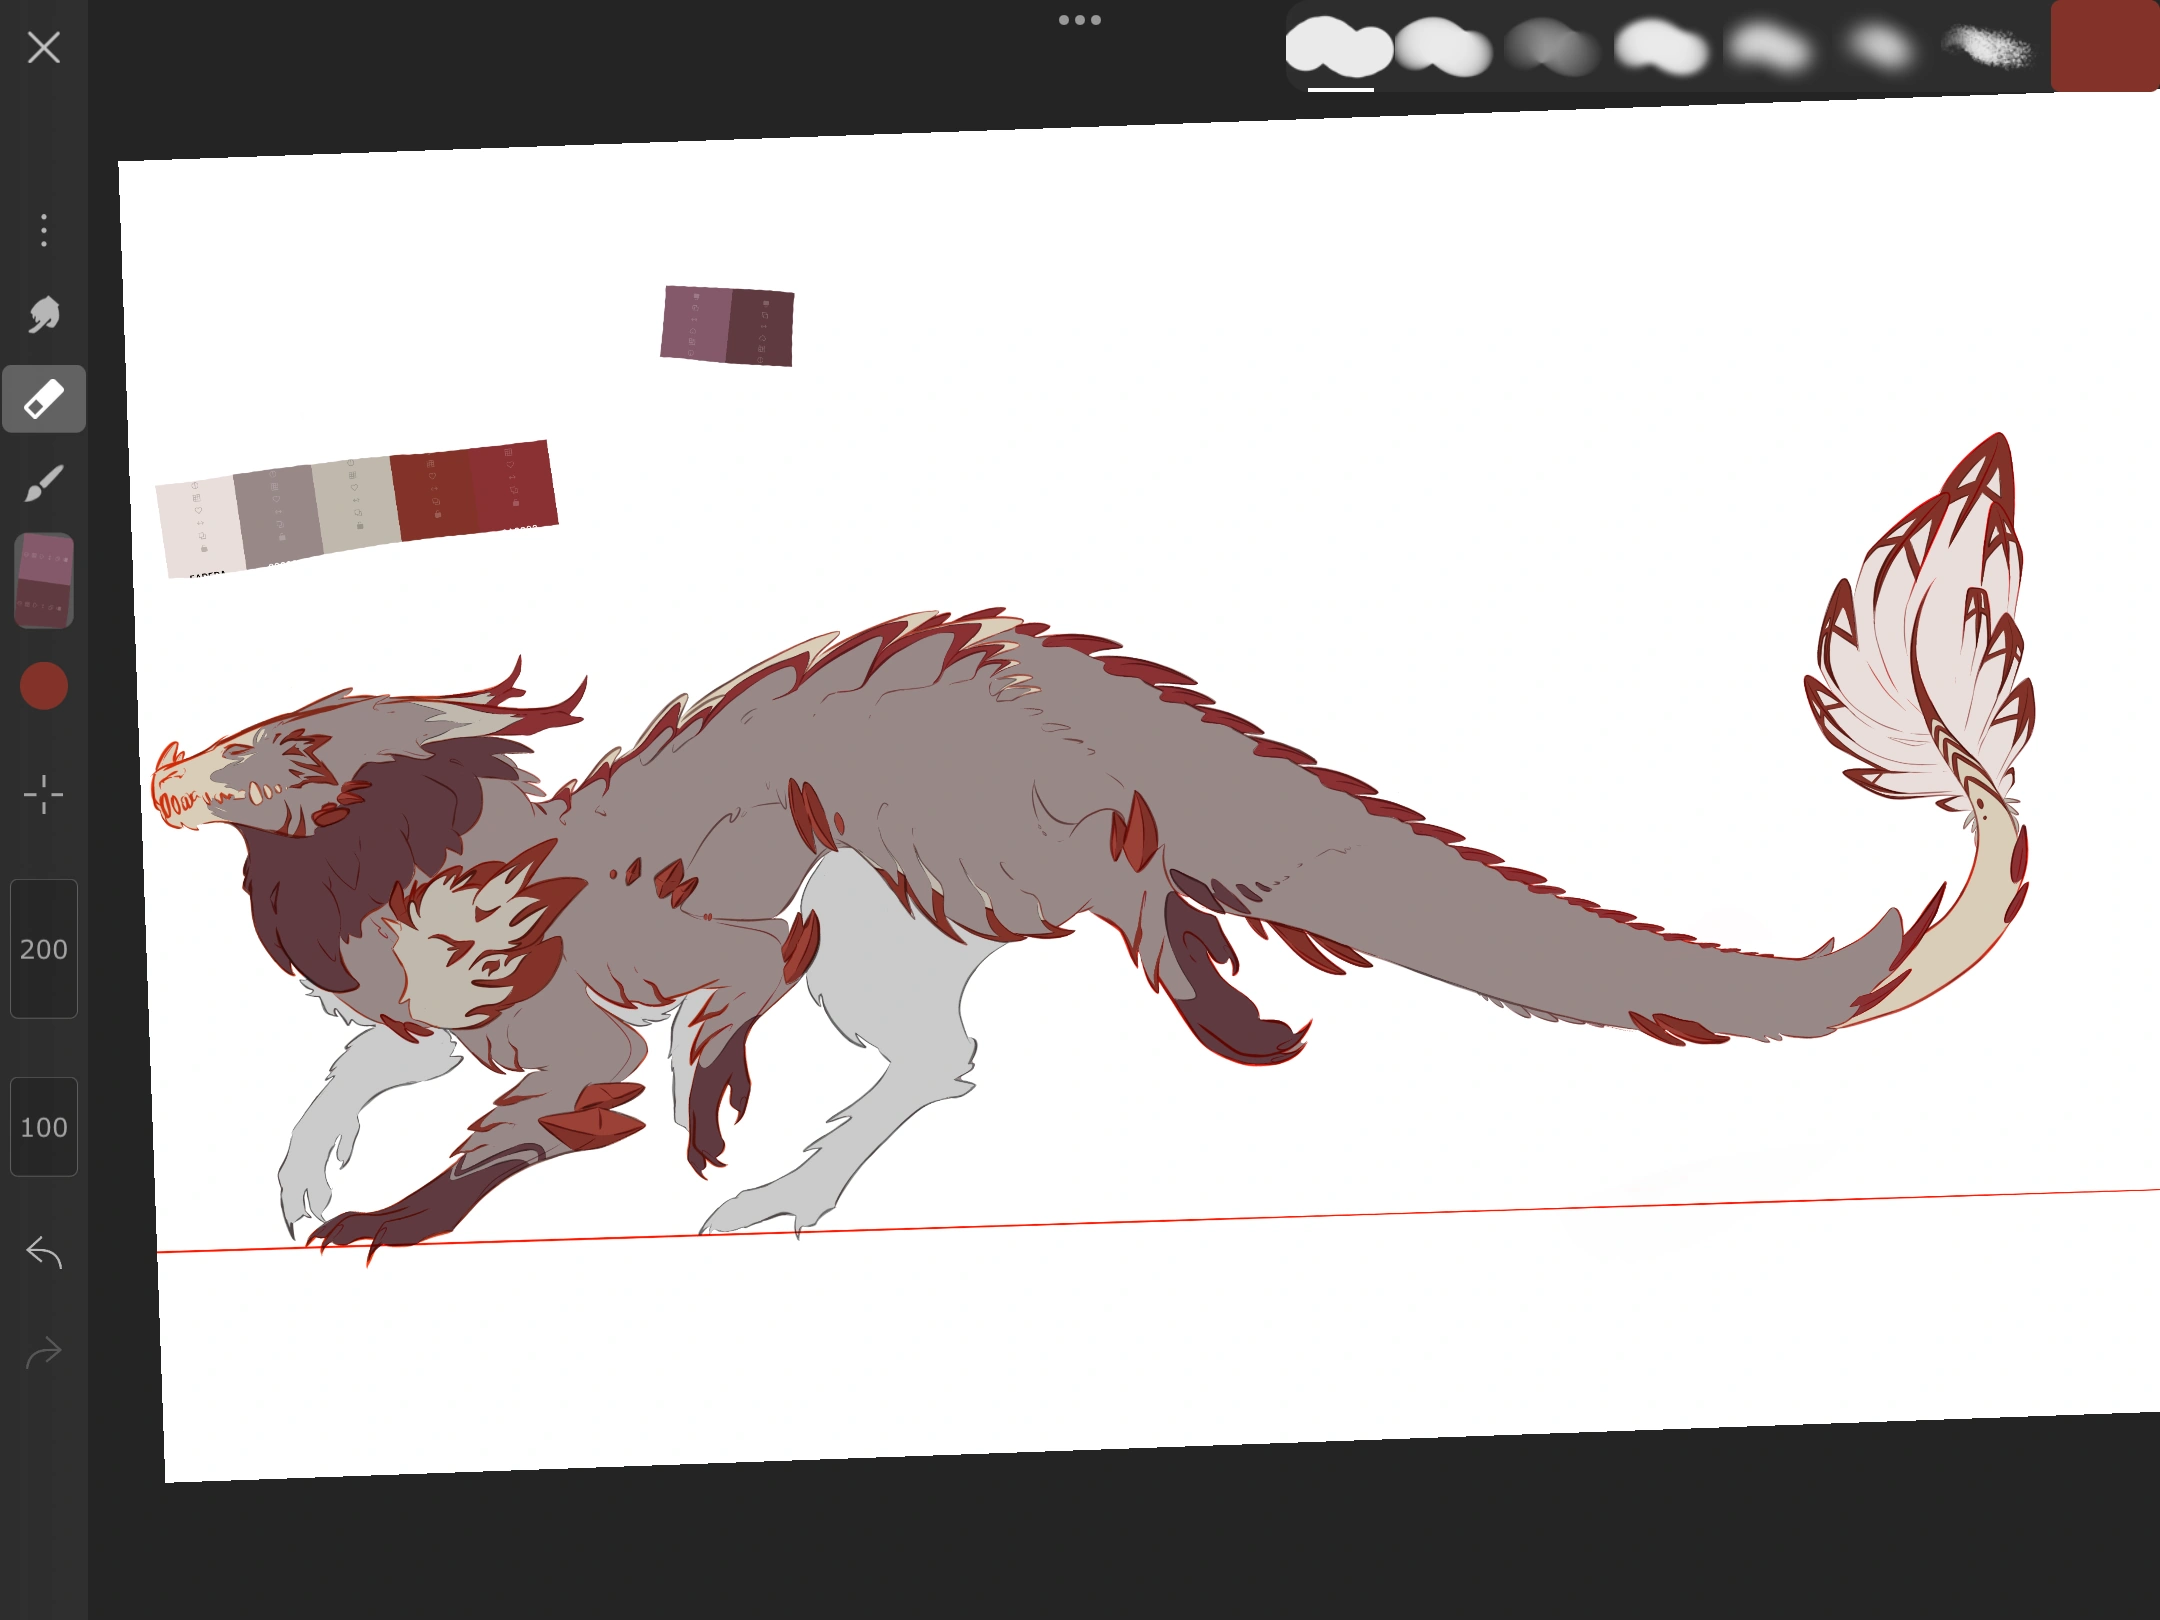Tap the brush size 200 box

43,948
